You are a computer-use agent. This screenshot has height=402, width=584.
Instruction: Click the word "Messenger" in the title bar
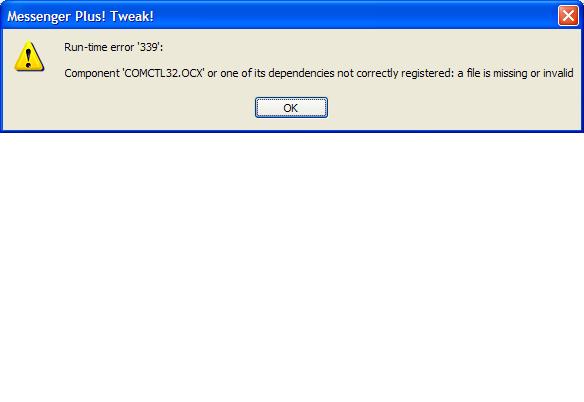point(39,17)
